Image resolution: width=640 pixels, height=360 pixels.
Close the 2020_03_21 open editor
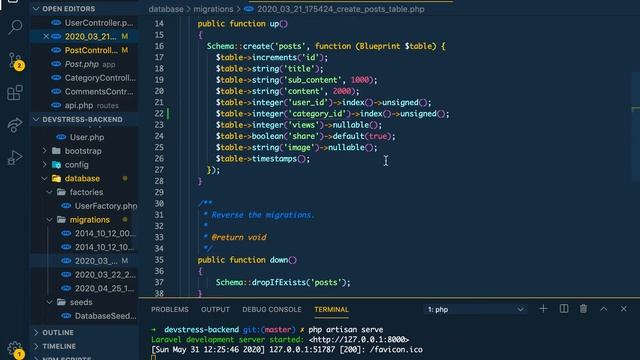coord(46,36)
